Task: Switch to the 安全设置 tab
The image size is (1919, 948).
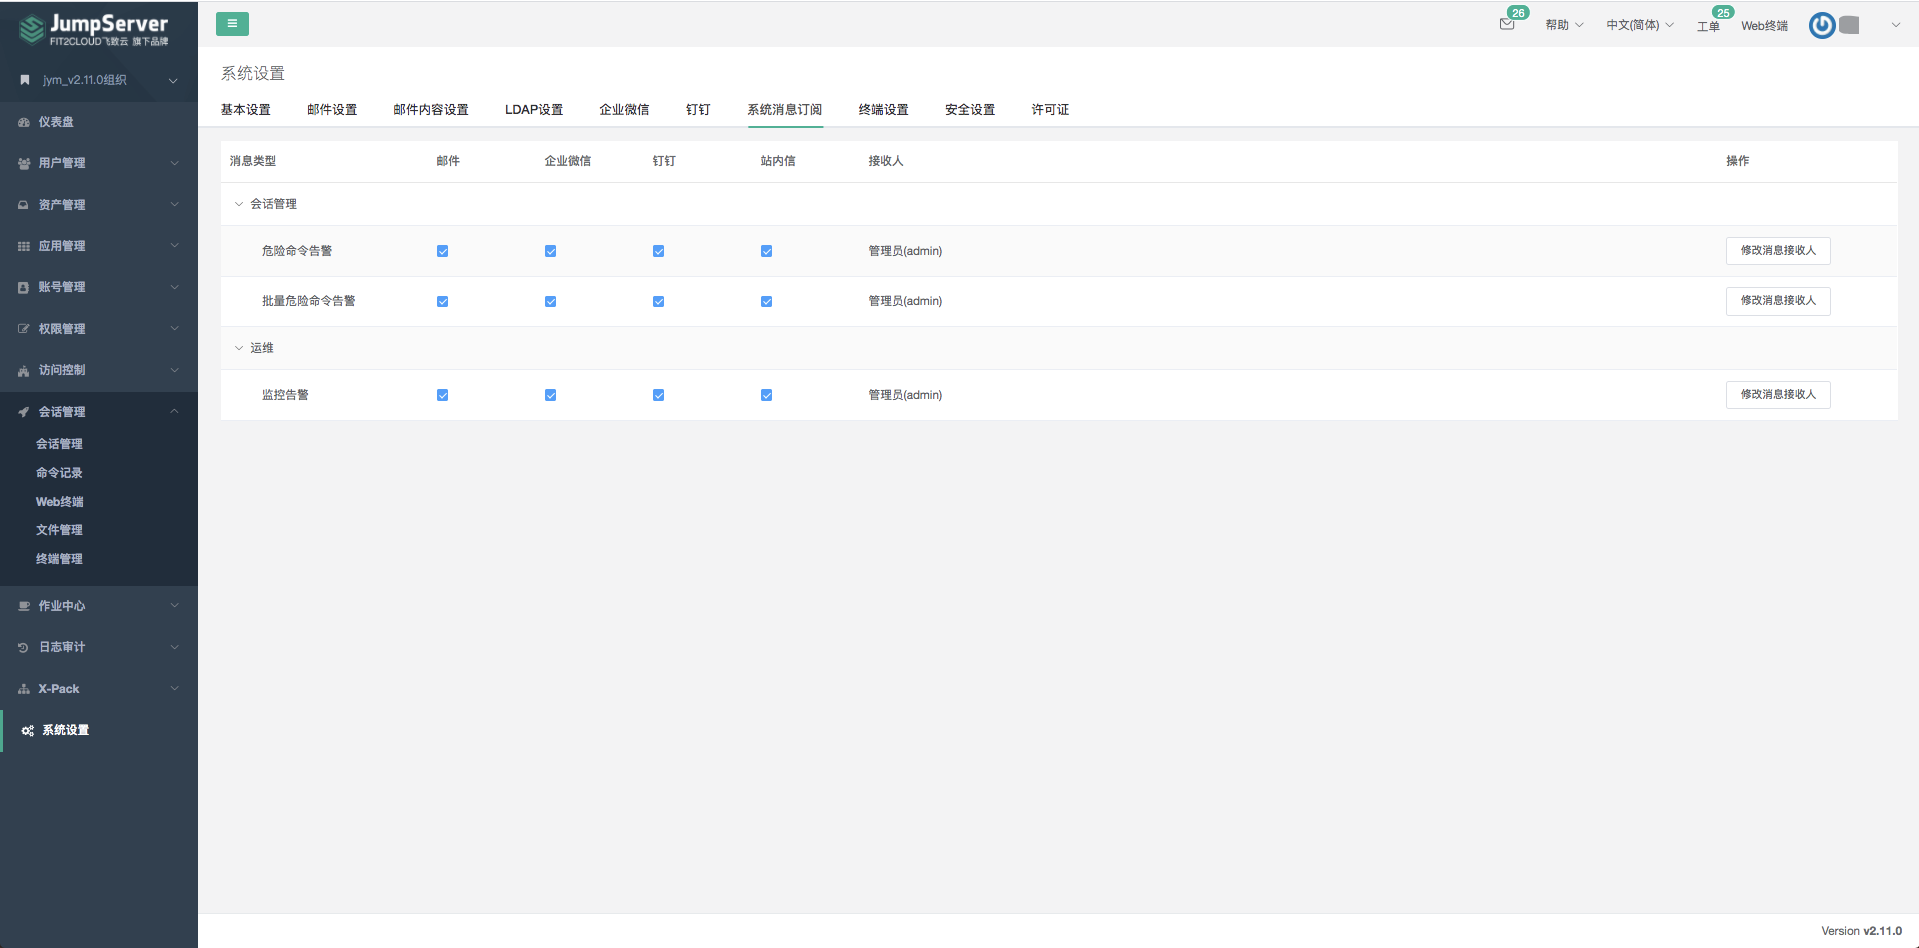Action: [968, 110]
